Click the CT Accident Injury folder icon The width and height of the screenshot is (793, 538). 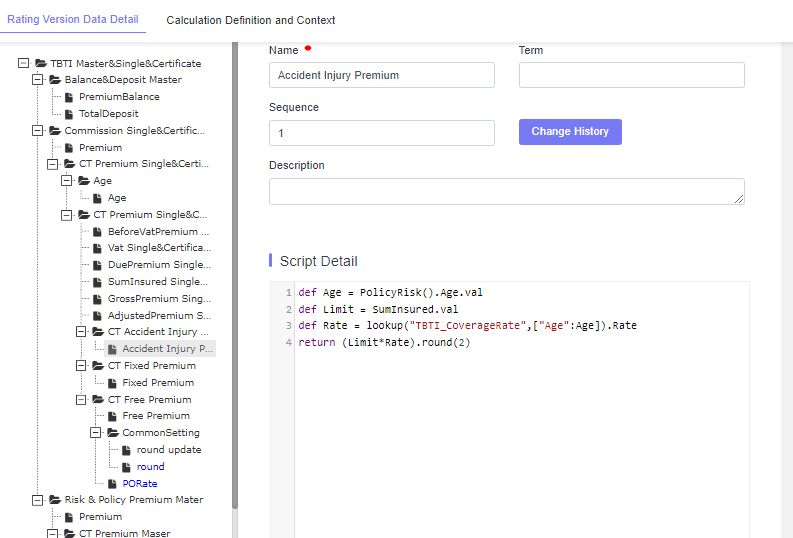[99, 332]
